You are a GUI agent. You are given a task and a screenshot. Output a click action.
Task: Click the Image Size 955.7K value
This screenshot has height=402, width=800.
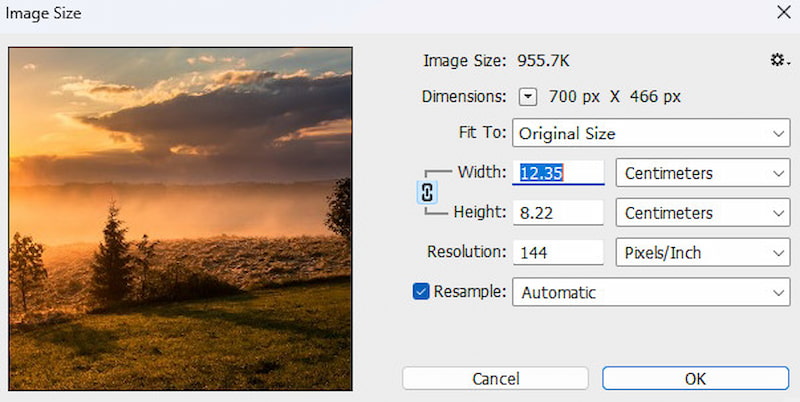(x=543, y=61)
